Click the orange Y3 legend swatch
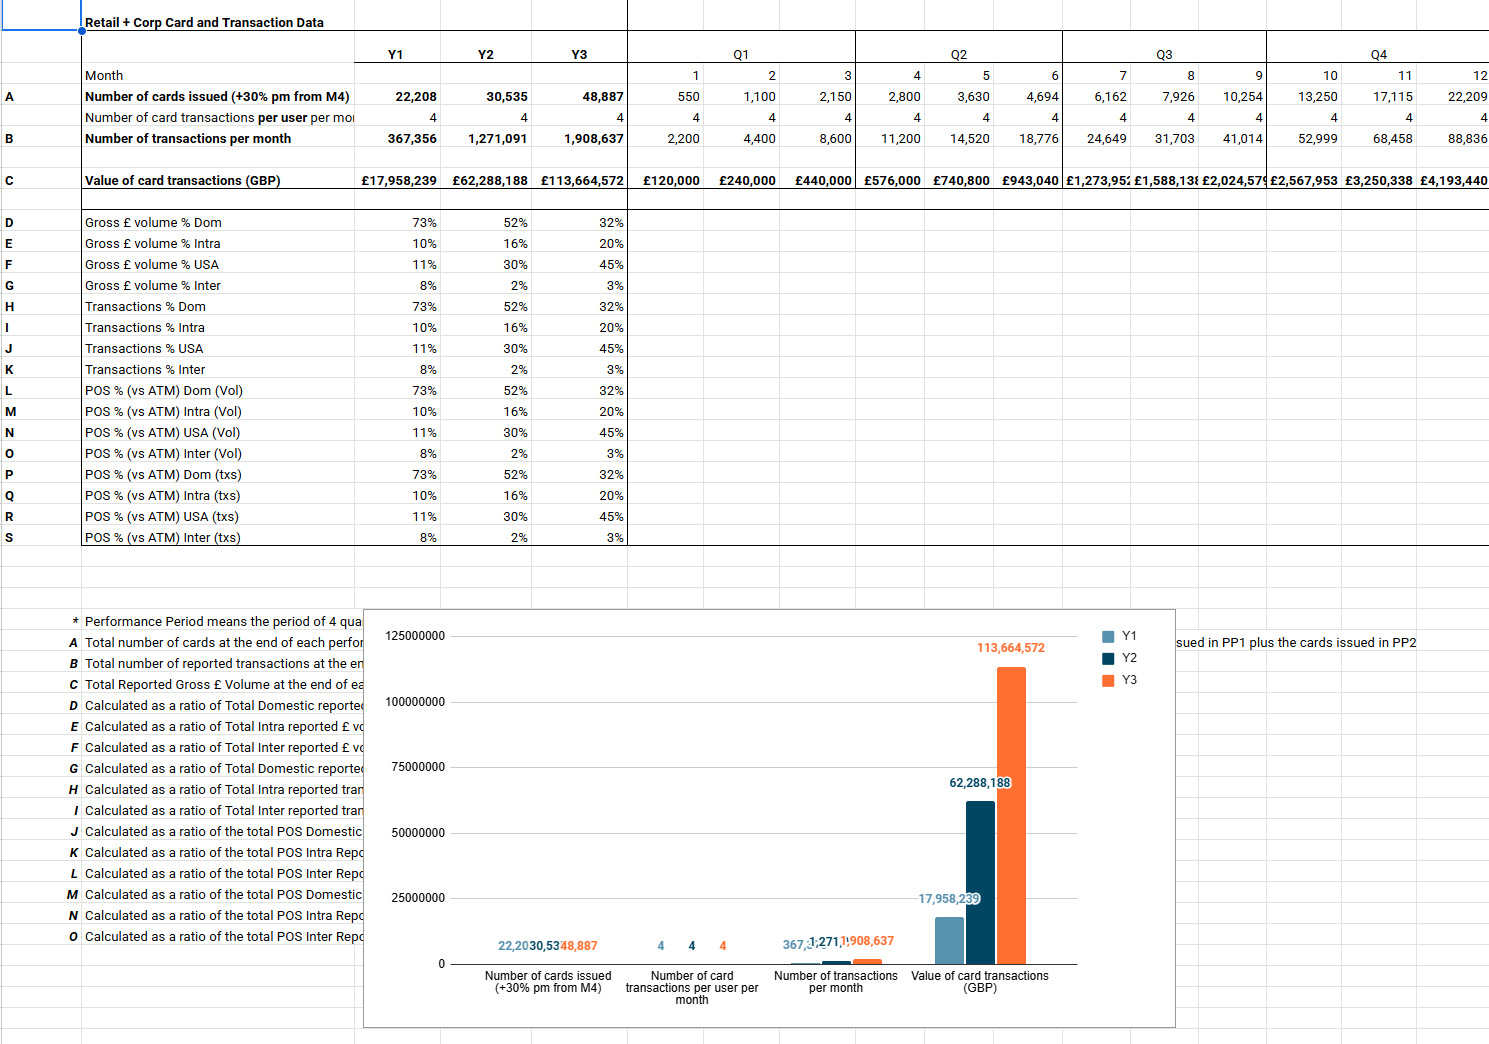The image size is (1489, 1044). (x=1108, y=681)
